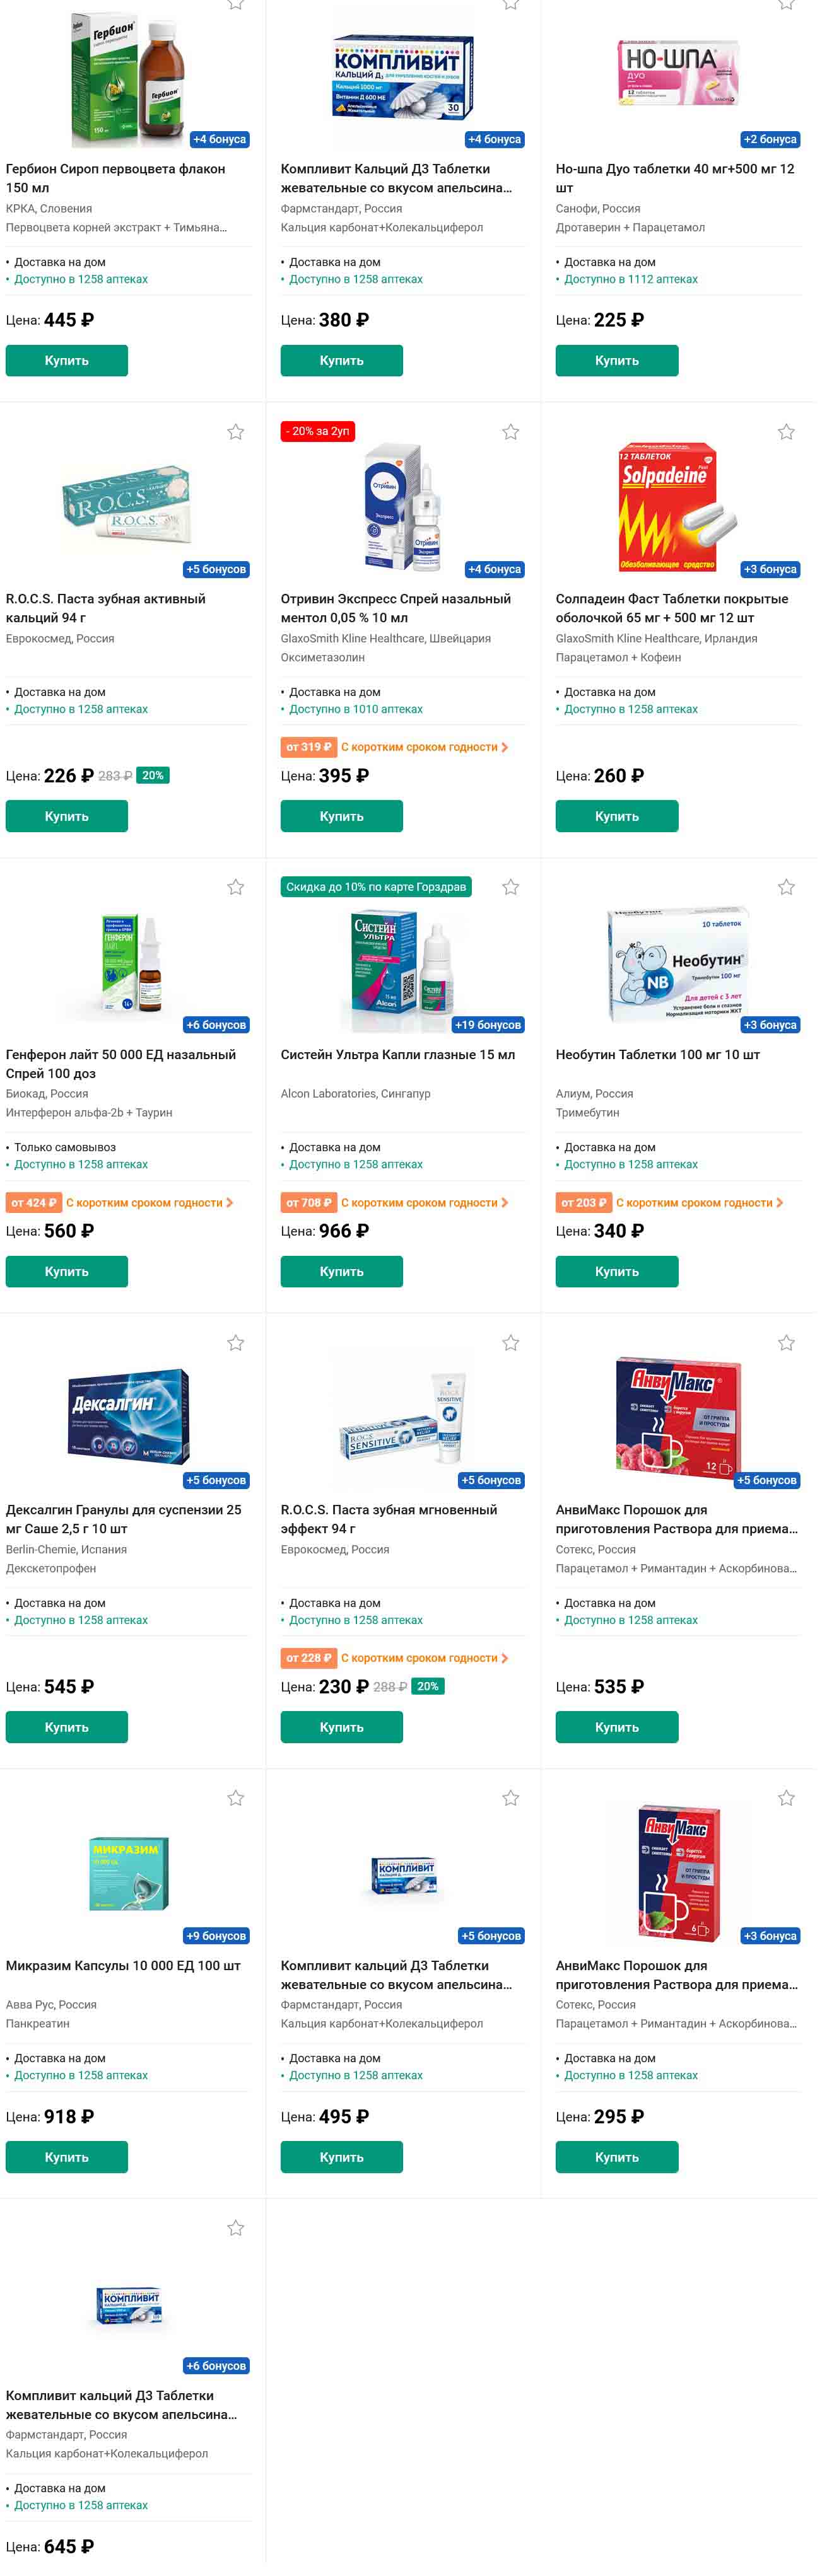Click 'Скидка до 10% по карте Горздрав' badge

pos(376,887)
